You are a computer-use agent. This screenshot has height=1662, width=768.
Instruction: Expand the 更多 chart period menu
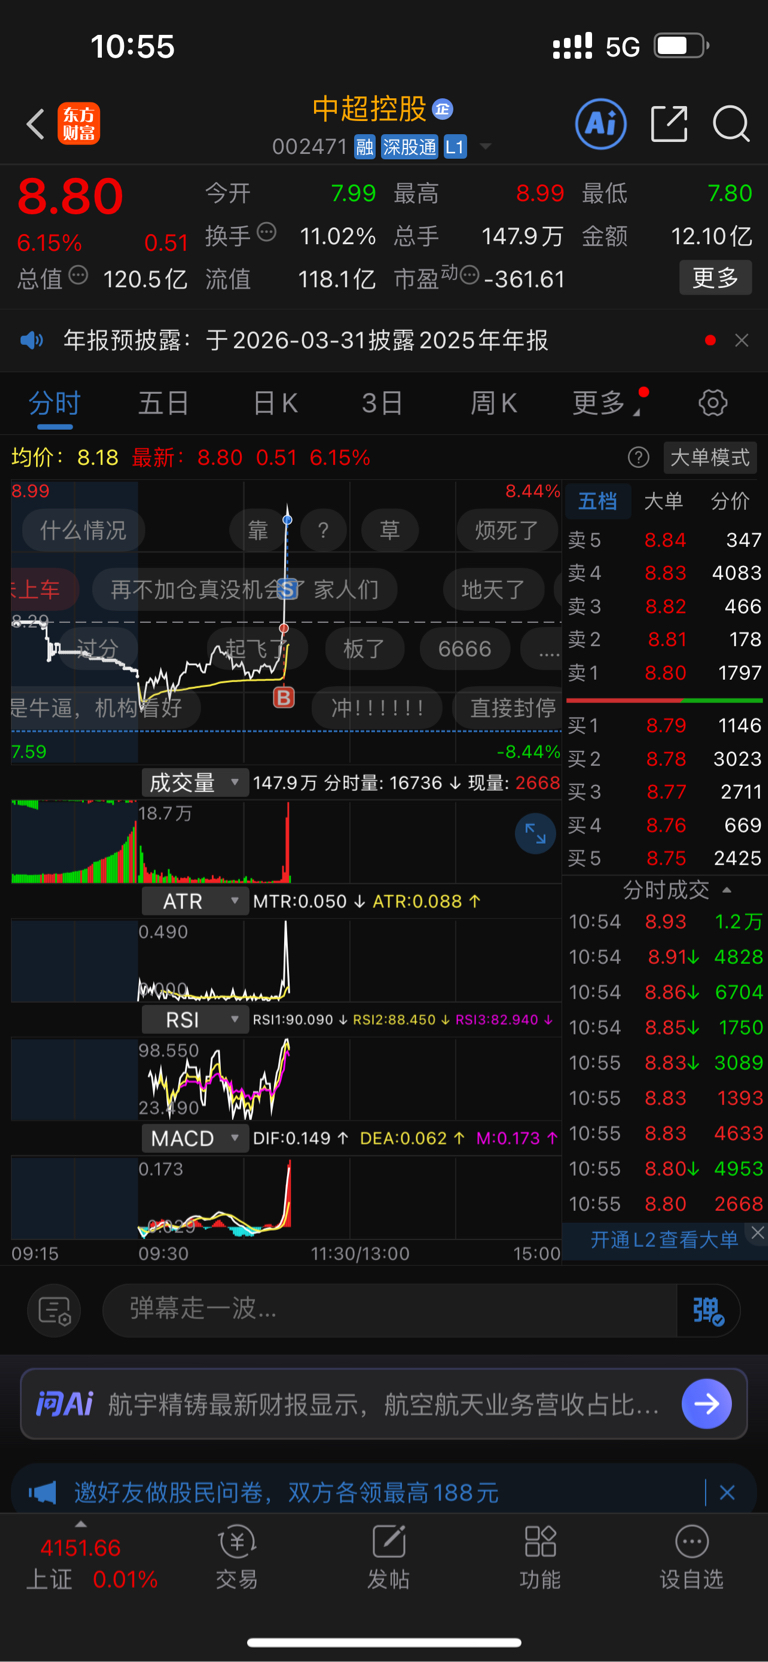(x=606, y=403)
